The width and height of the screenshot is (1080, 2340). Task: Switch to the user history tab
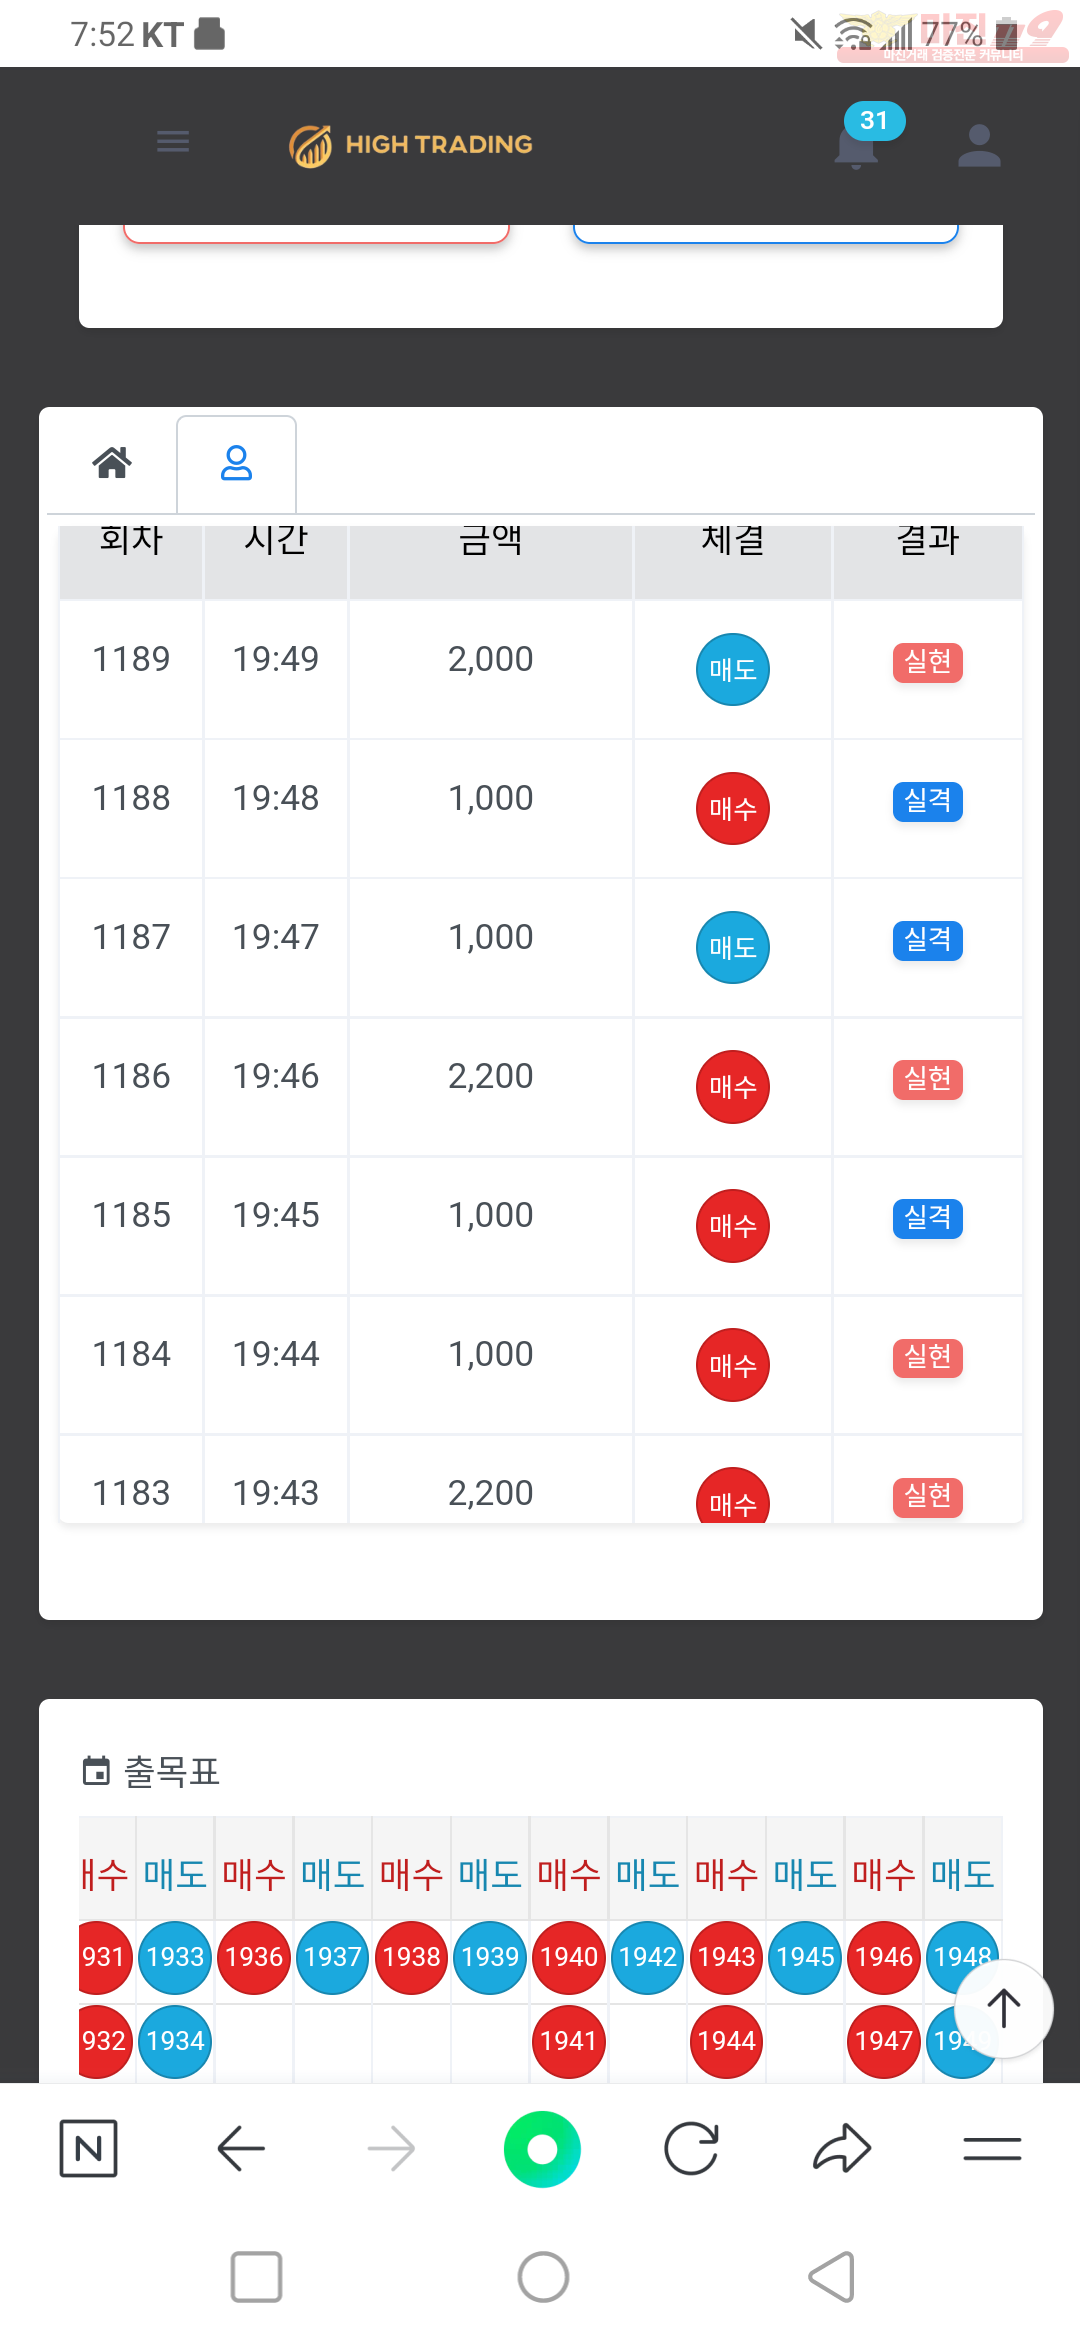tap(236, 463)
